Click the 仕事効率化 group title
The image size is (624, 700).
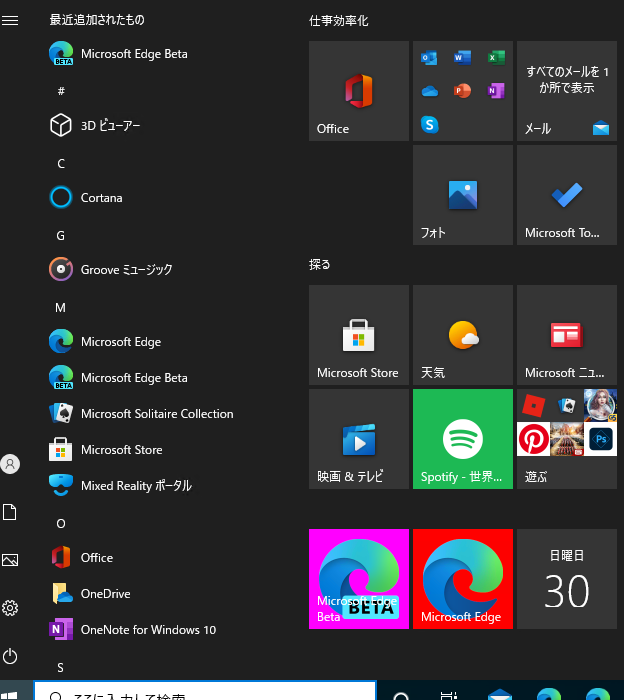[339, 21]
